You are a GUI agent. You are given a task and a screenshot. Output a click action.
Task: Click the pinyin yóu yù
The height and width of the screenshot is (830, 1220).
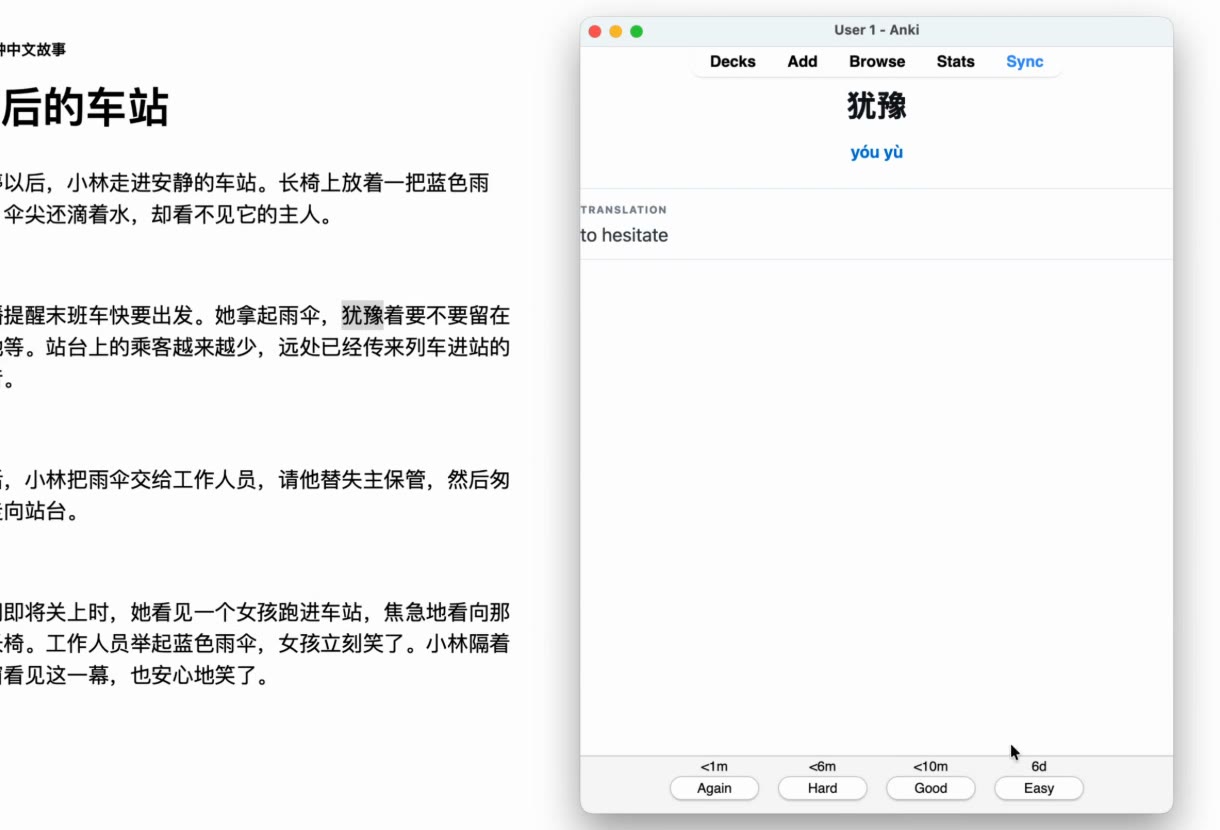tap(877, 152)
